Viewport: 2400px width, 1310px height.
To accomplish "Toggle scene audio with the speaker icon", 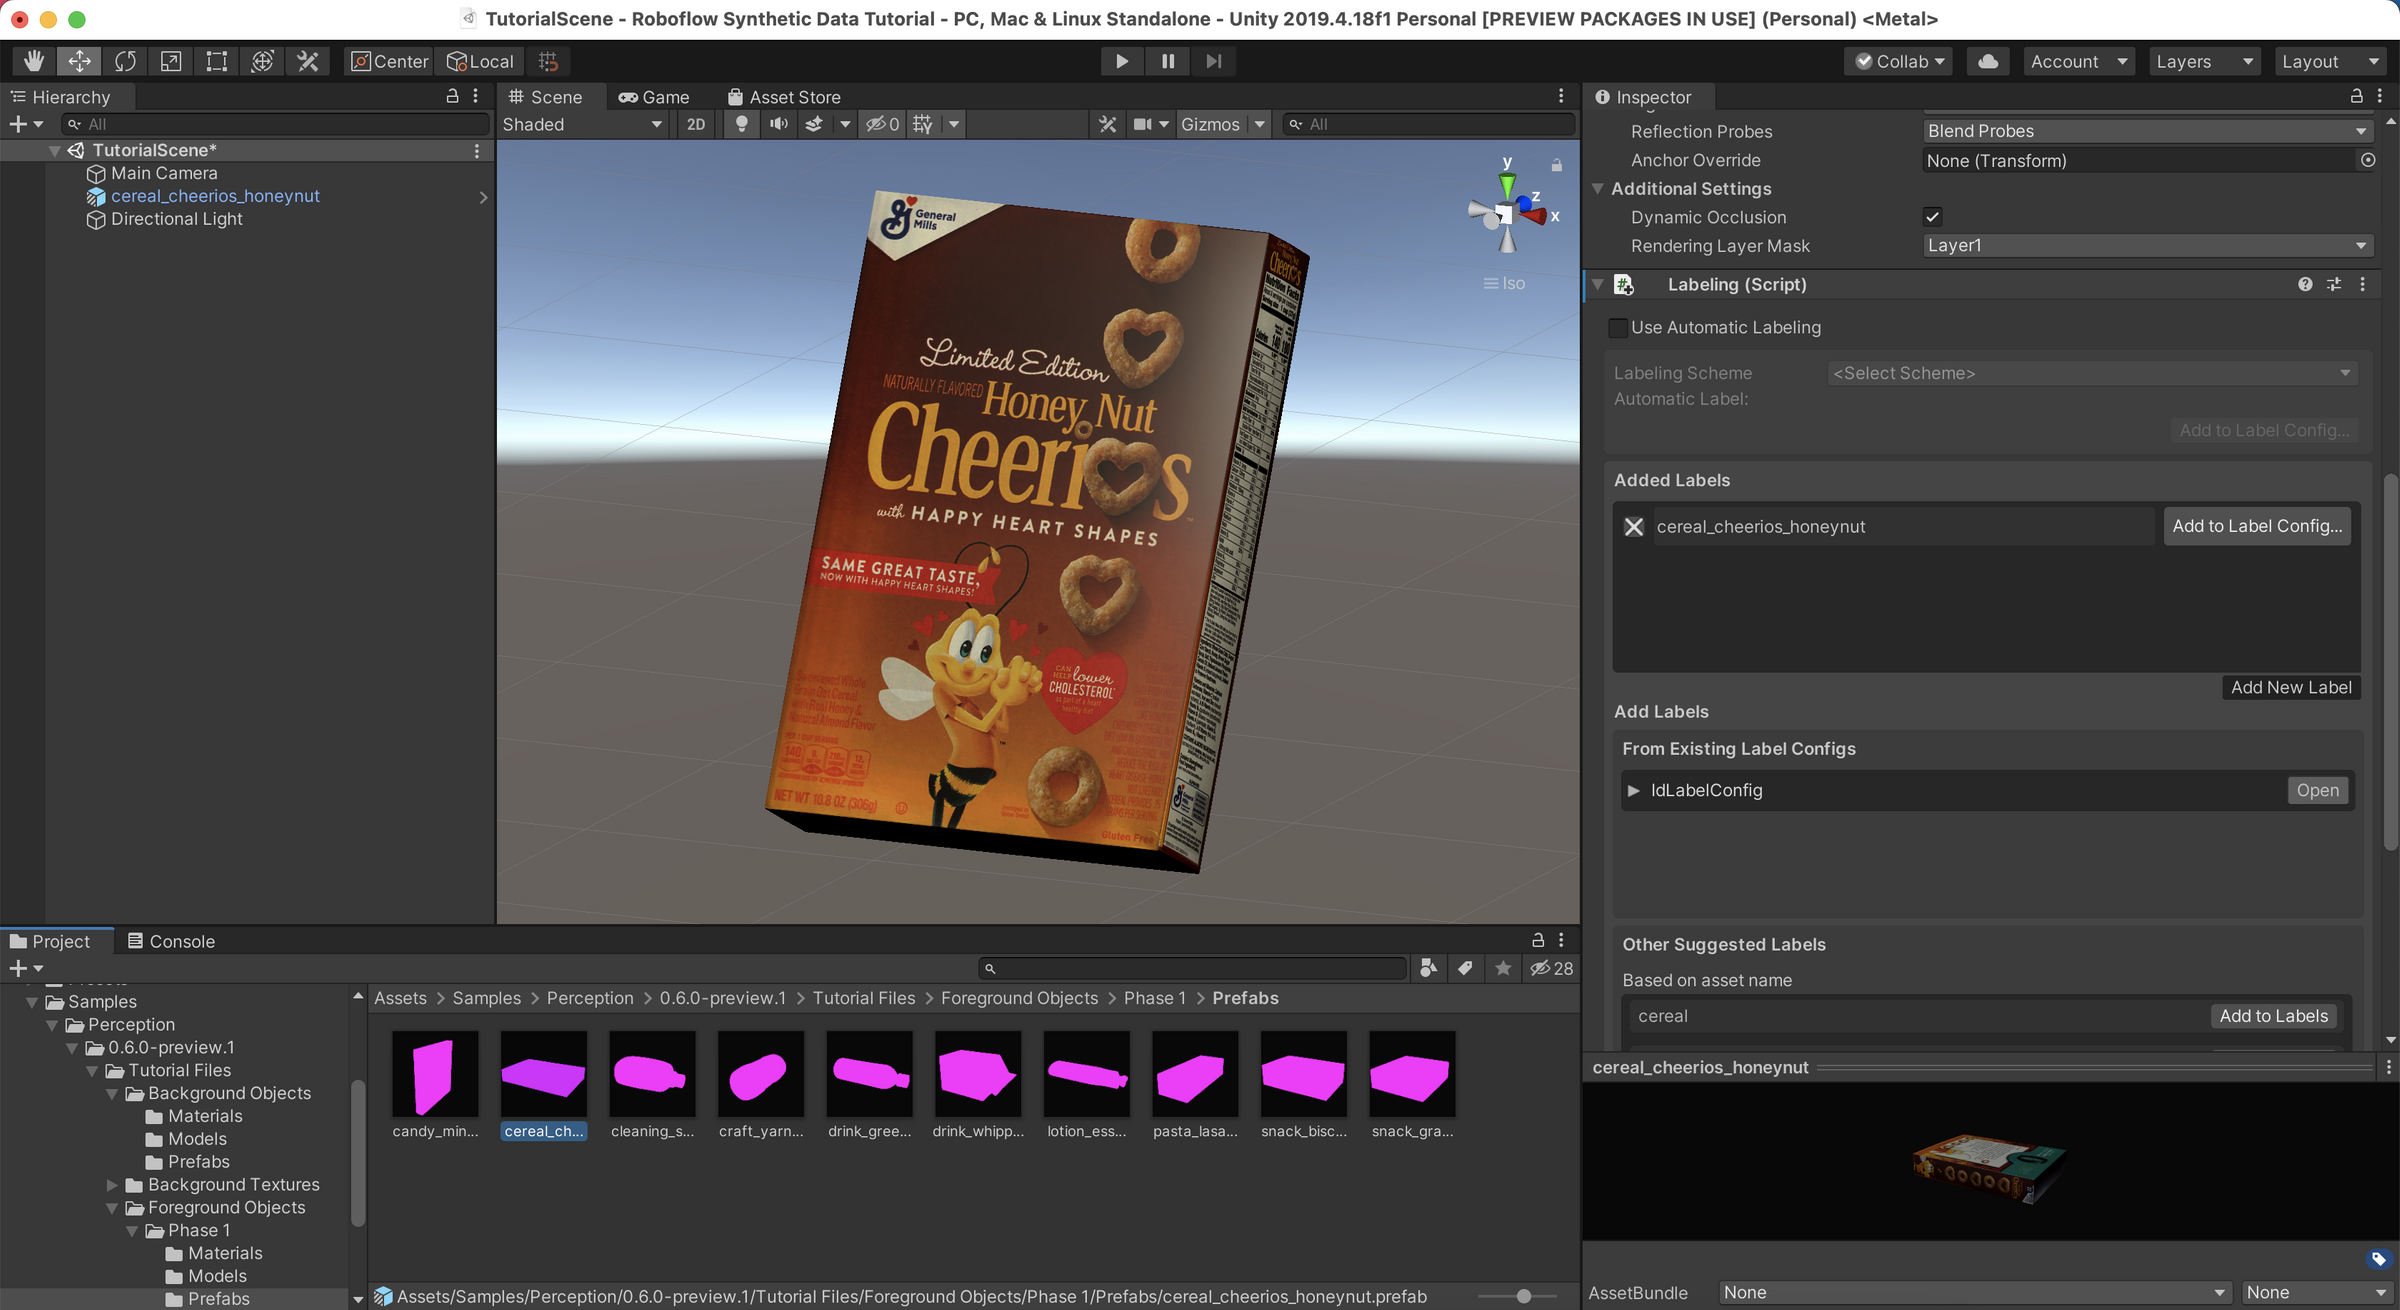I will coord(779,124).
